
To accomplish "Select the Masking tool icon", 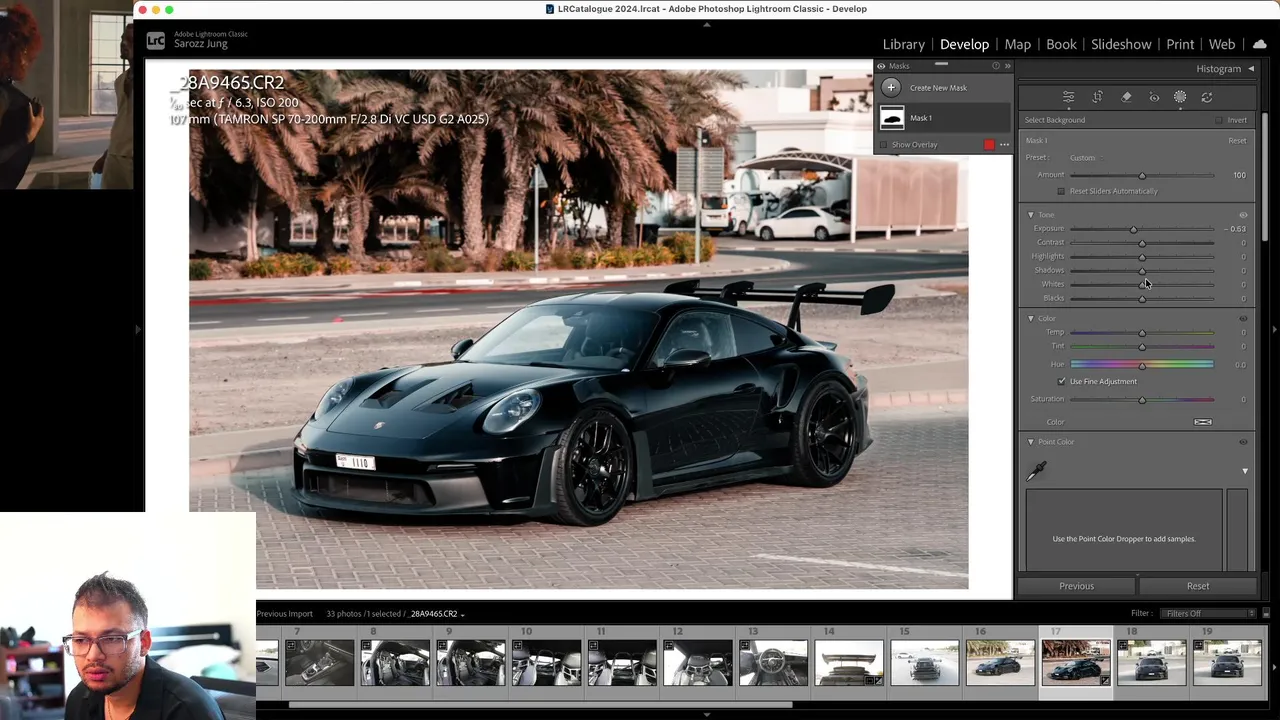I will click(x=1180, y=97).
